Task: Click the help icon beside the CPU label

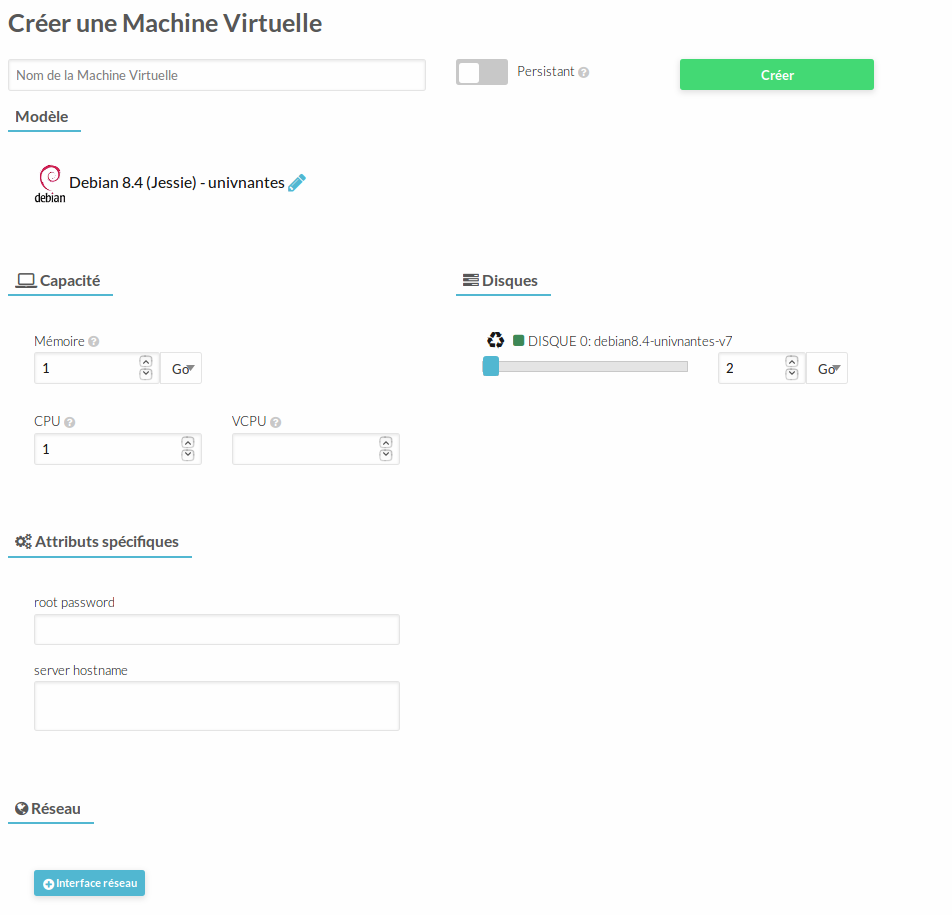Action: [70, 422]
